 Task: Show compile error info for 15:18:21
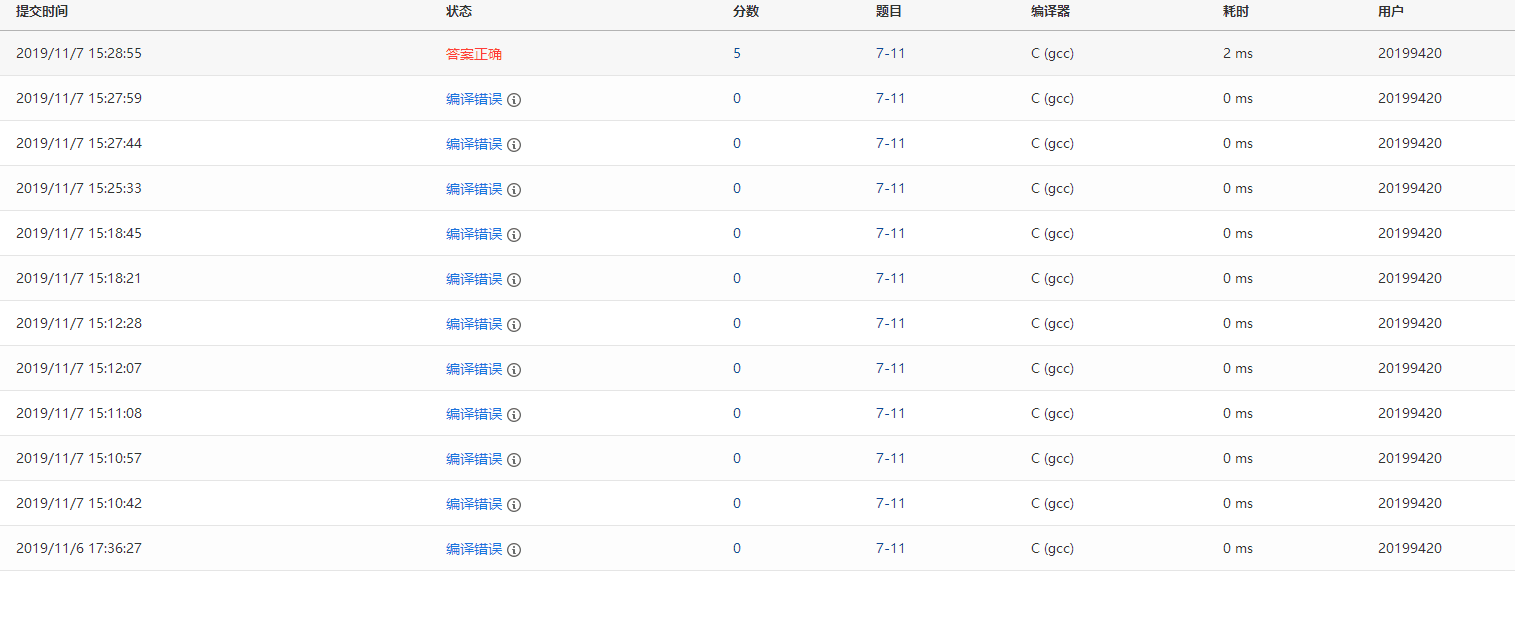pos(514,280)
